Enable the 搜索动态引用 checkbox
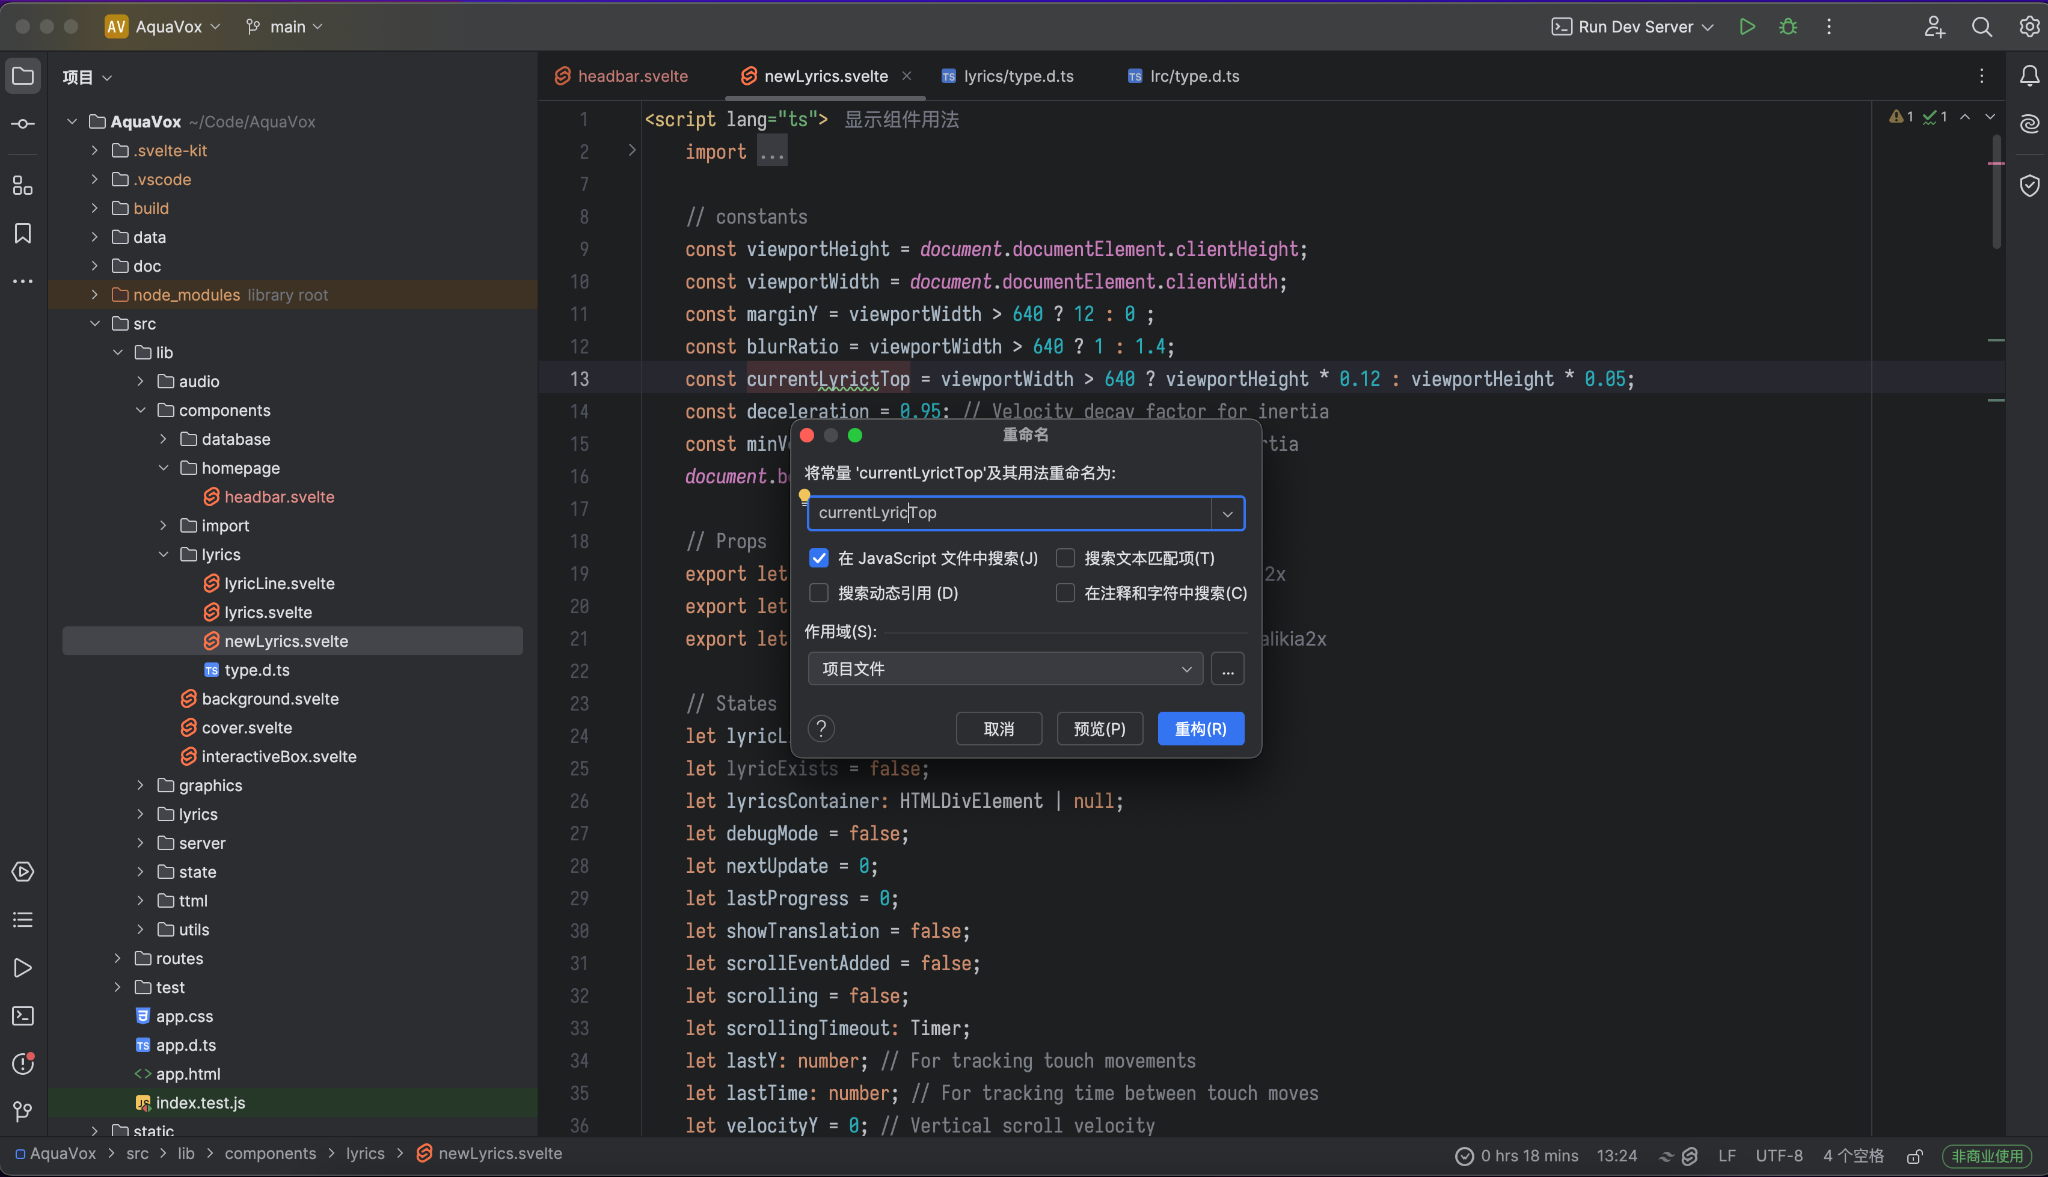This screenshot has height=1177, width=2048. pos(818,593)
